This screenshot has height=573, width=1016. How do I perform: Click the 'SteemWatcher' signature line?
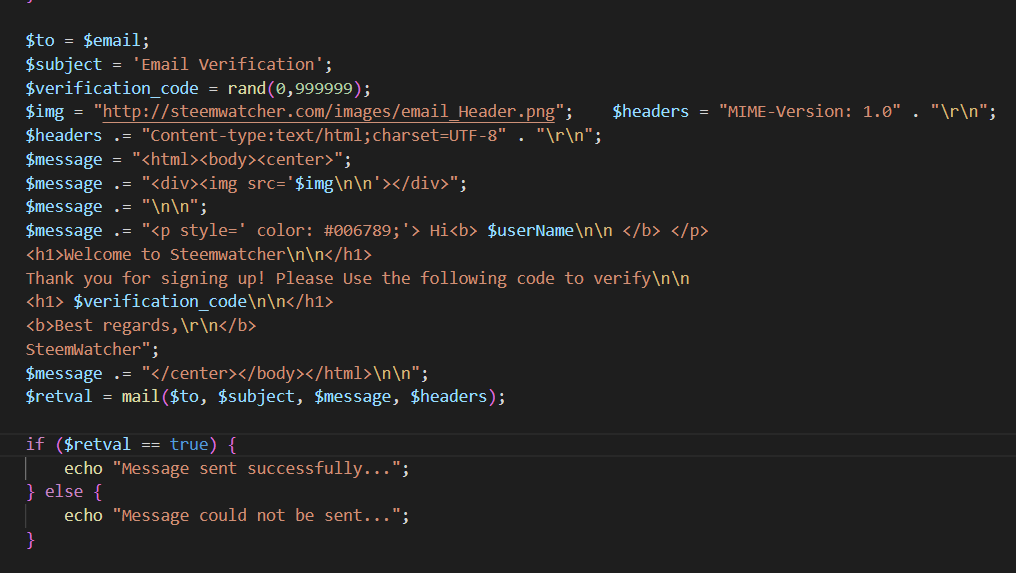[x=83, y=350]
